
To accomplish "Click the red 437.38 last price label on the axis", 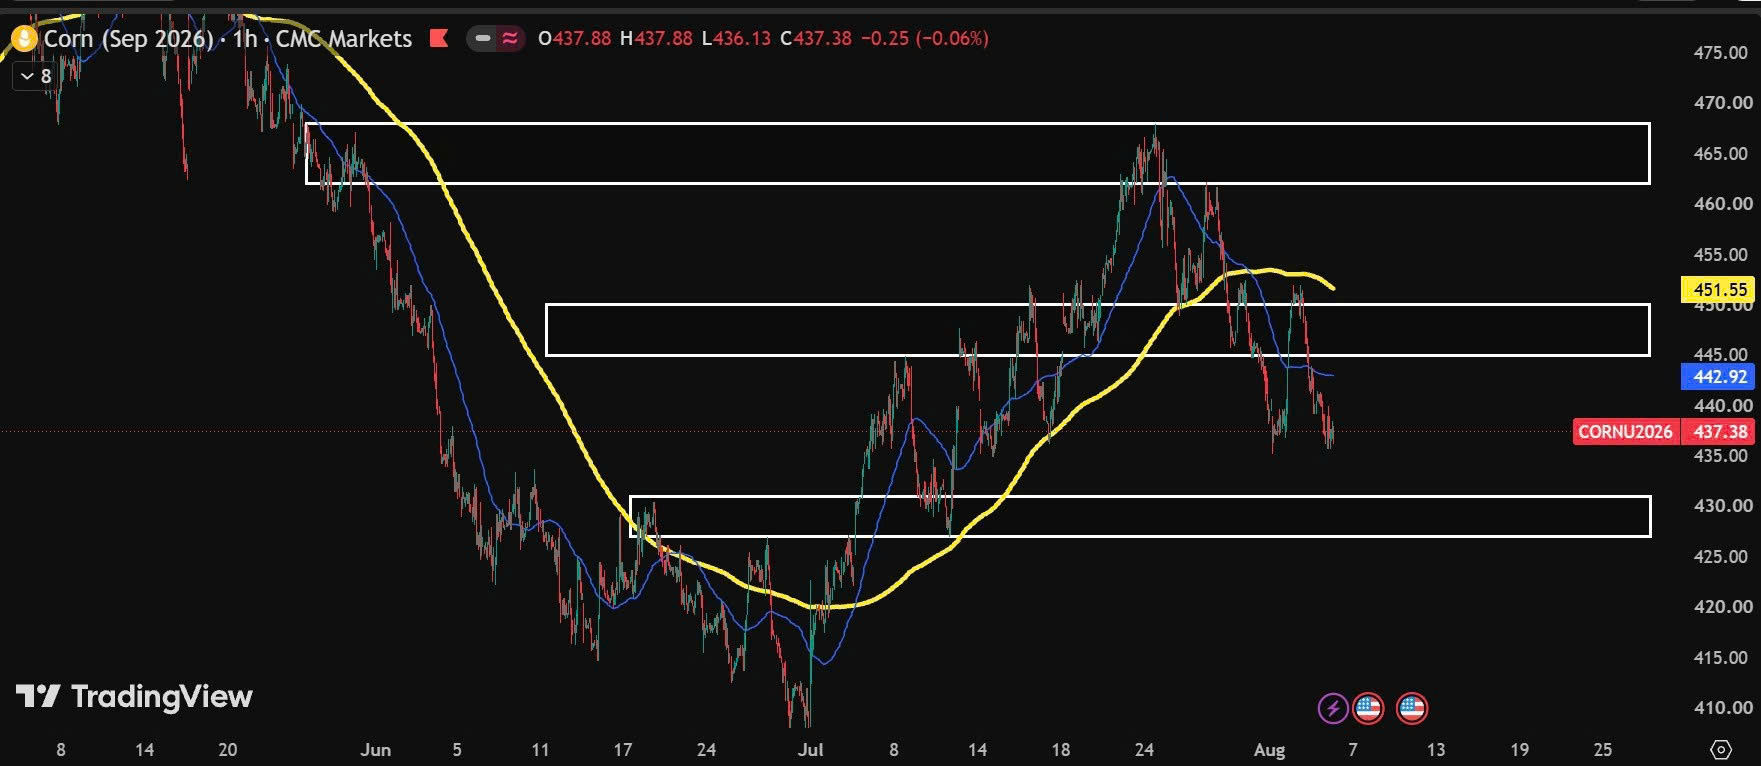I will pos(1718,432).
